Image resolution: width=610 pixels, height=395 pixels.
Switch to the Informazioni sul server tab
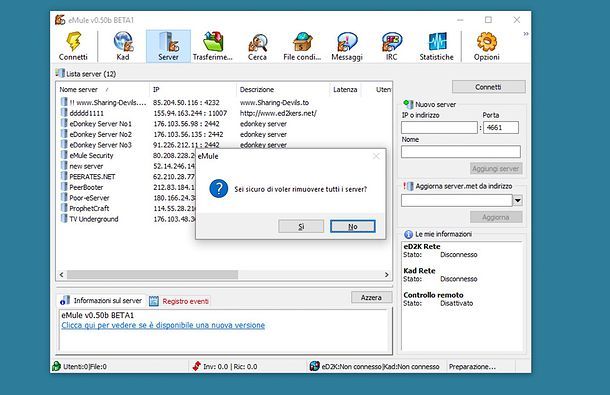101,300
